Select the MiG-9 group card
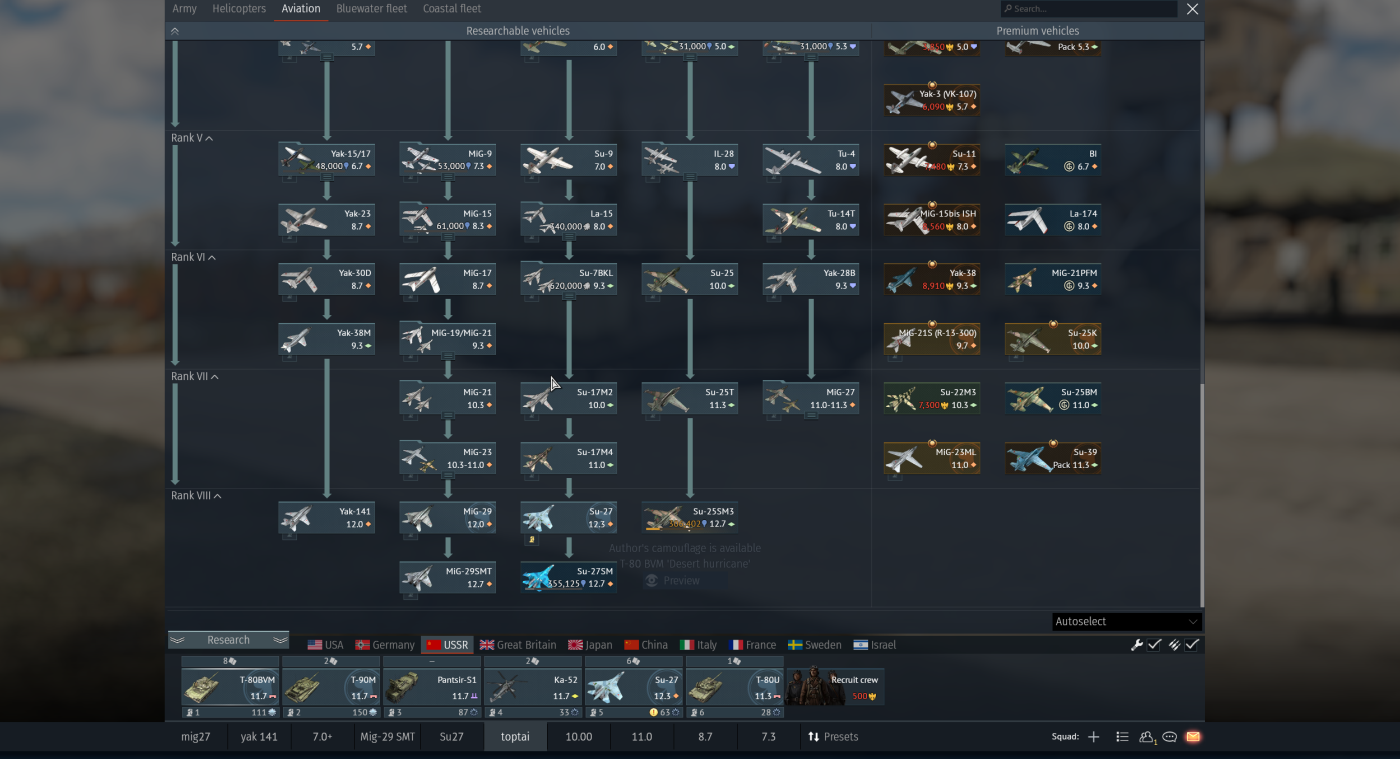The width and height of the screenshot is (1400, 759). coord(448,160)
